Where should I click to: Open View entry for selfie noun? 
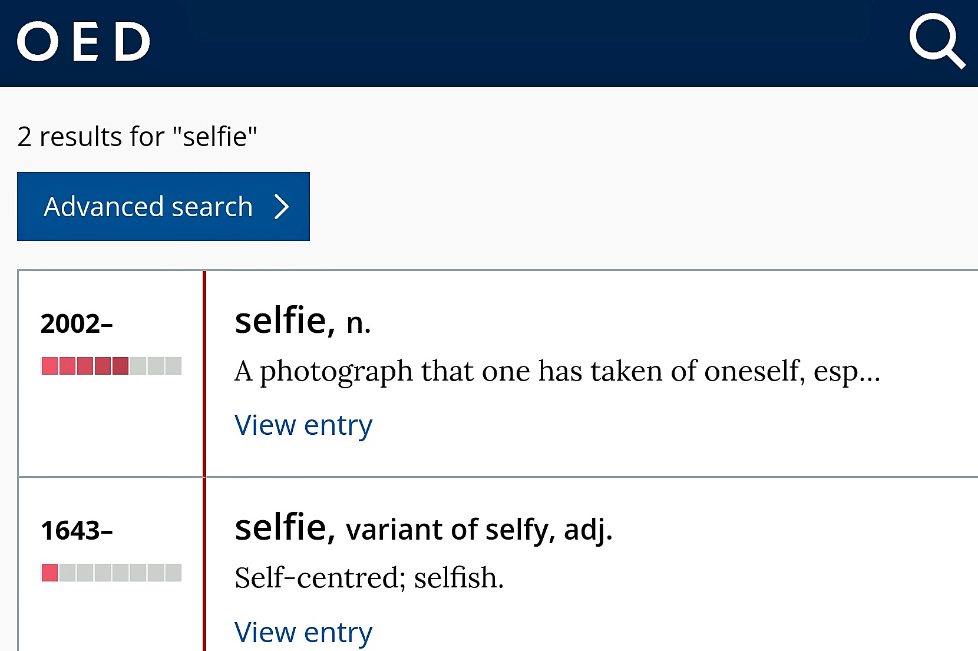(x=303, y=425)
